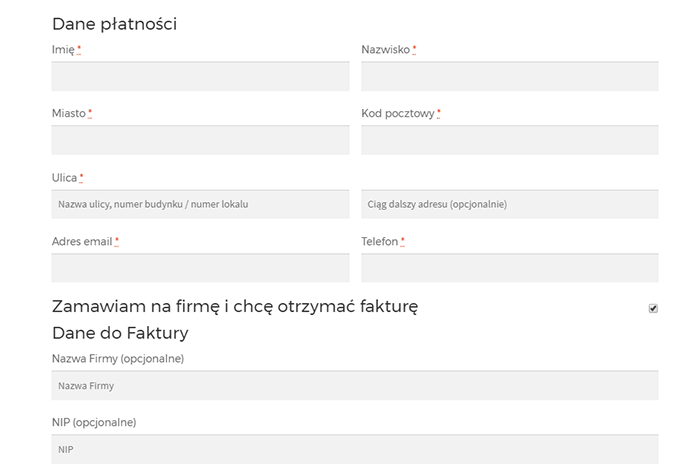Click the 'NIP (opcjonalne)' label
700x473 pixels.
pyautogui.click(x=94, y=422)
